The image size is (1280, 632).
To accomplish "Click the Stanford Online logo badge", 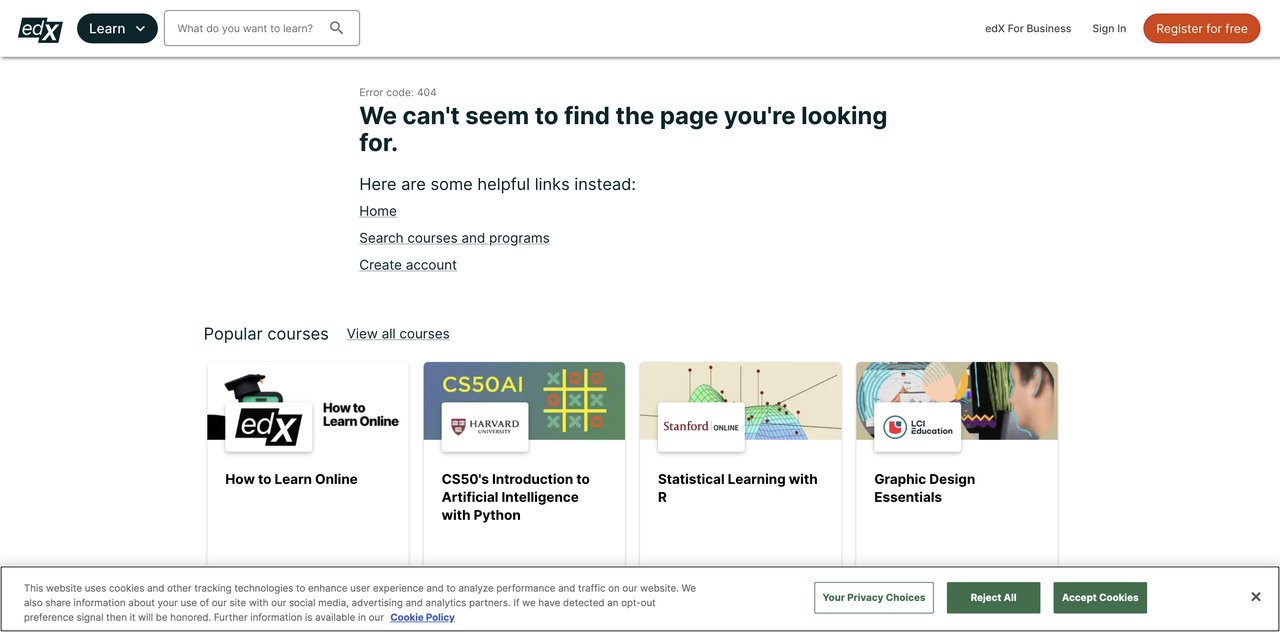I will click(701, 427).
